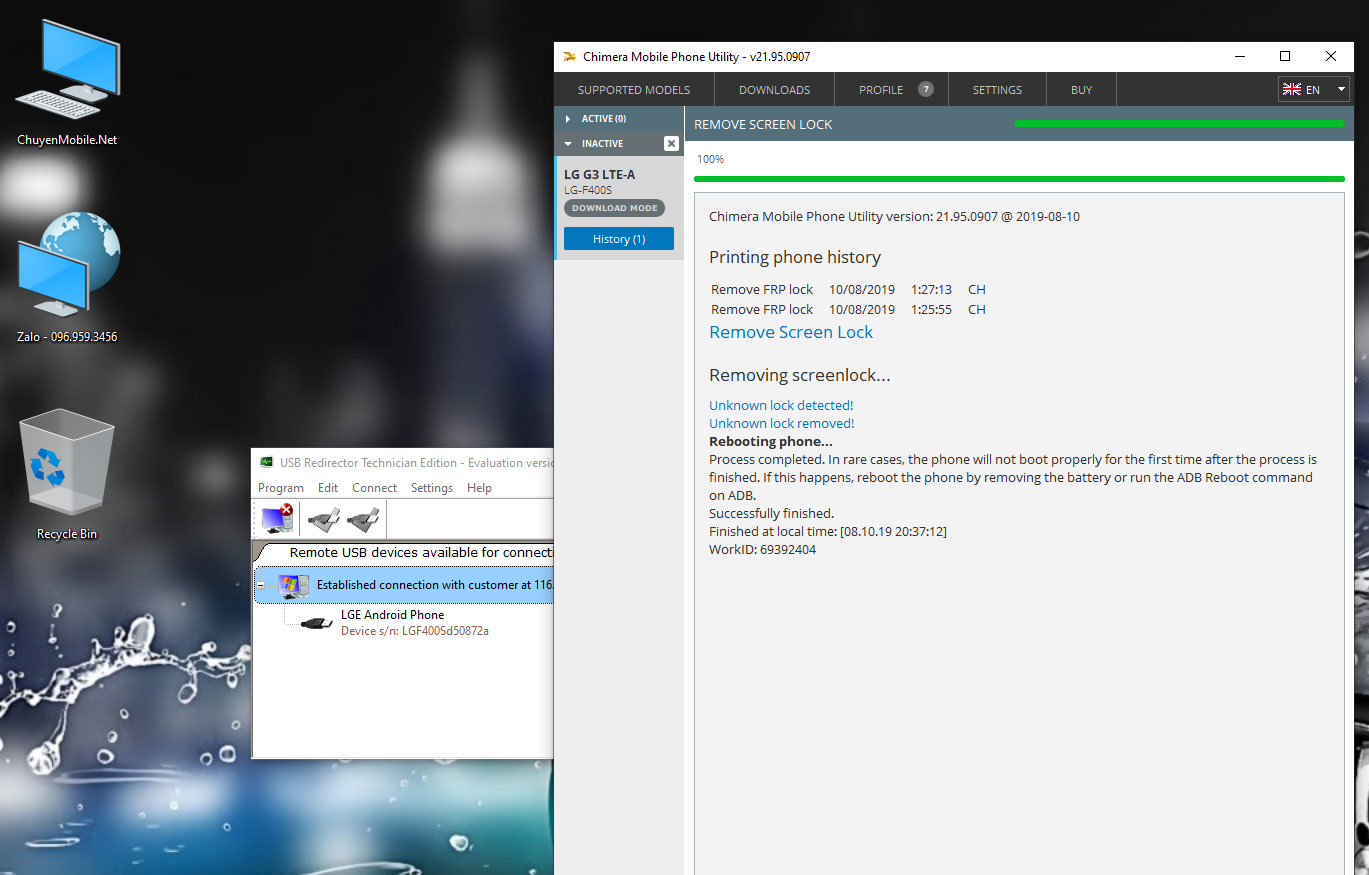Collapse the Inactive section arrow
The height and width of the screenshot is (875, 1369).
[568, 144]
